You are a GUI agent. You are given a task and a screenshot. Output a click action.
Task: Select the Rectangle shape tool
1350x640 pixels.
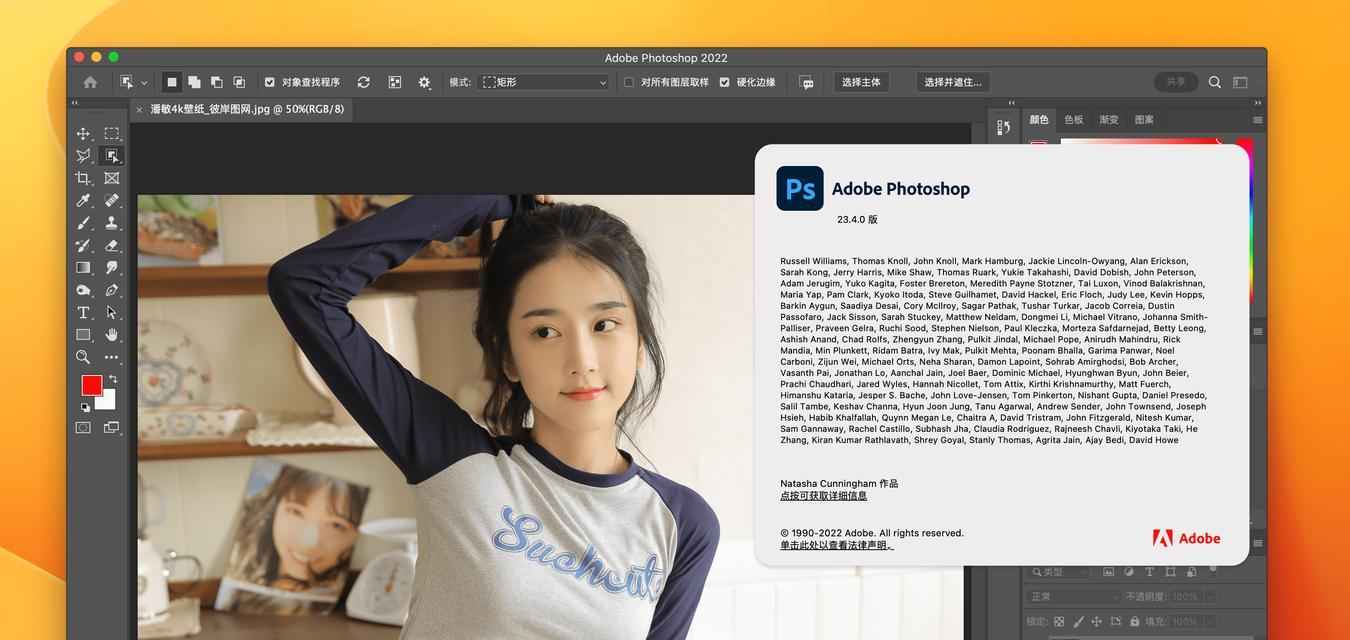(x=83, y=334)
